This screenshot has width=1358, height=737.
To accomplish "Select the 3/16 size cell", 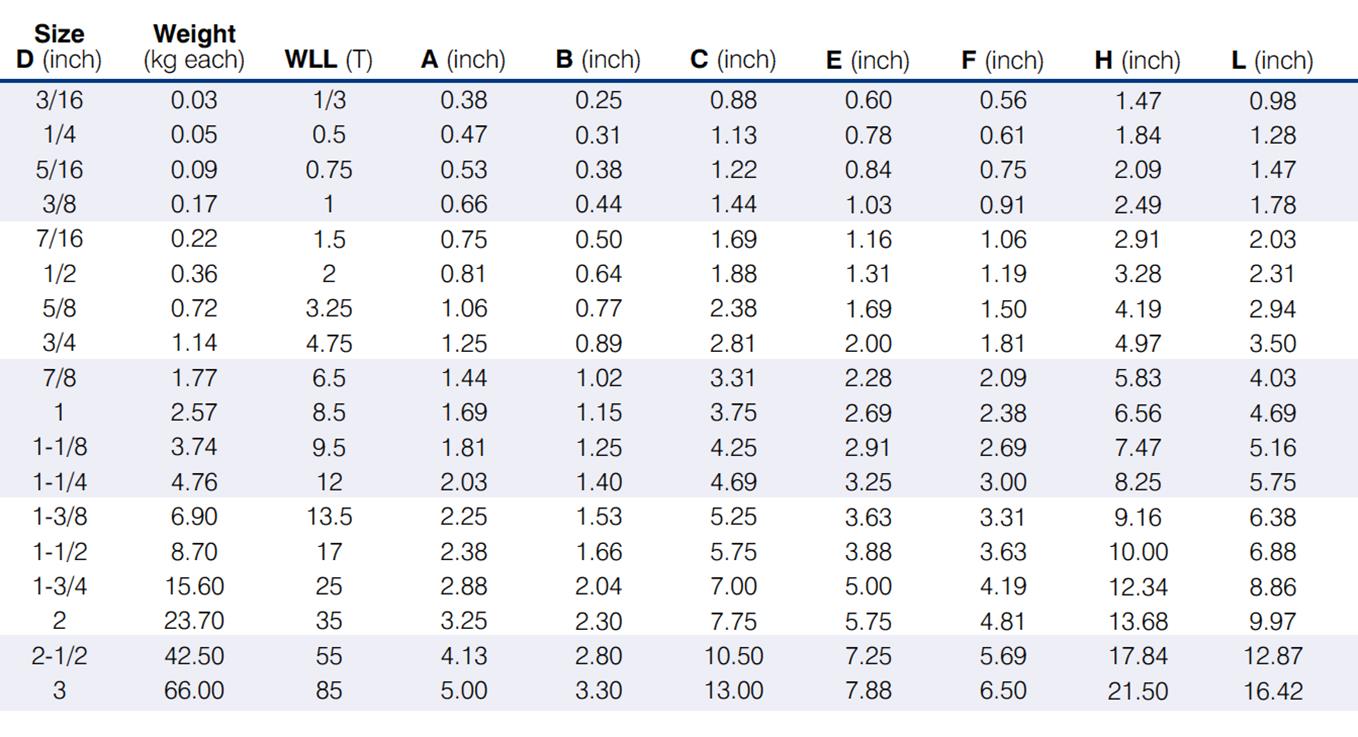I will click(x=59, y=100).
